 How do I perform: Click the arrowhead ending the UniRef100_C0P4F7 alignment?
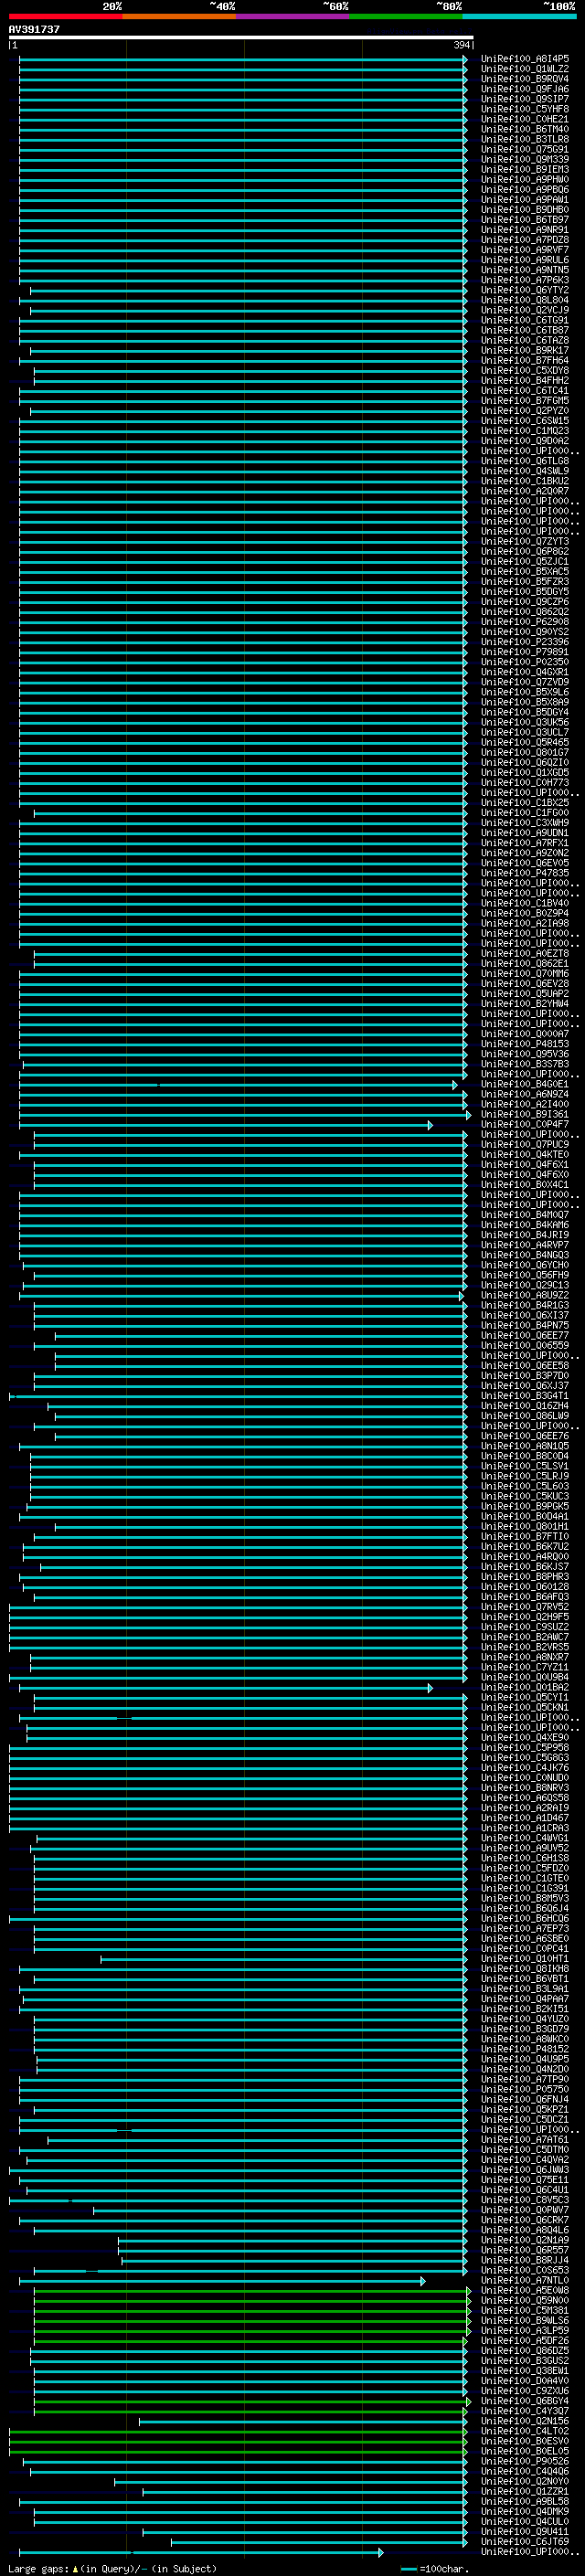pos(430,1125)
